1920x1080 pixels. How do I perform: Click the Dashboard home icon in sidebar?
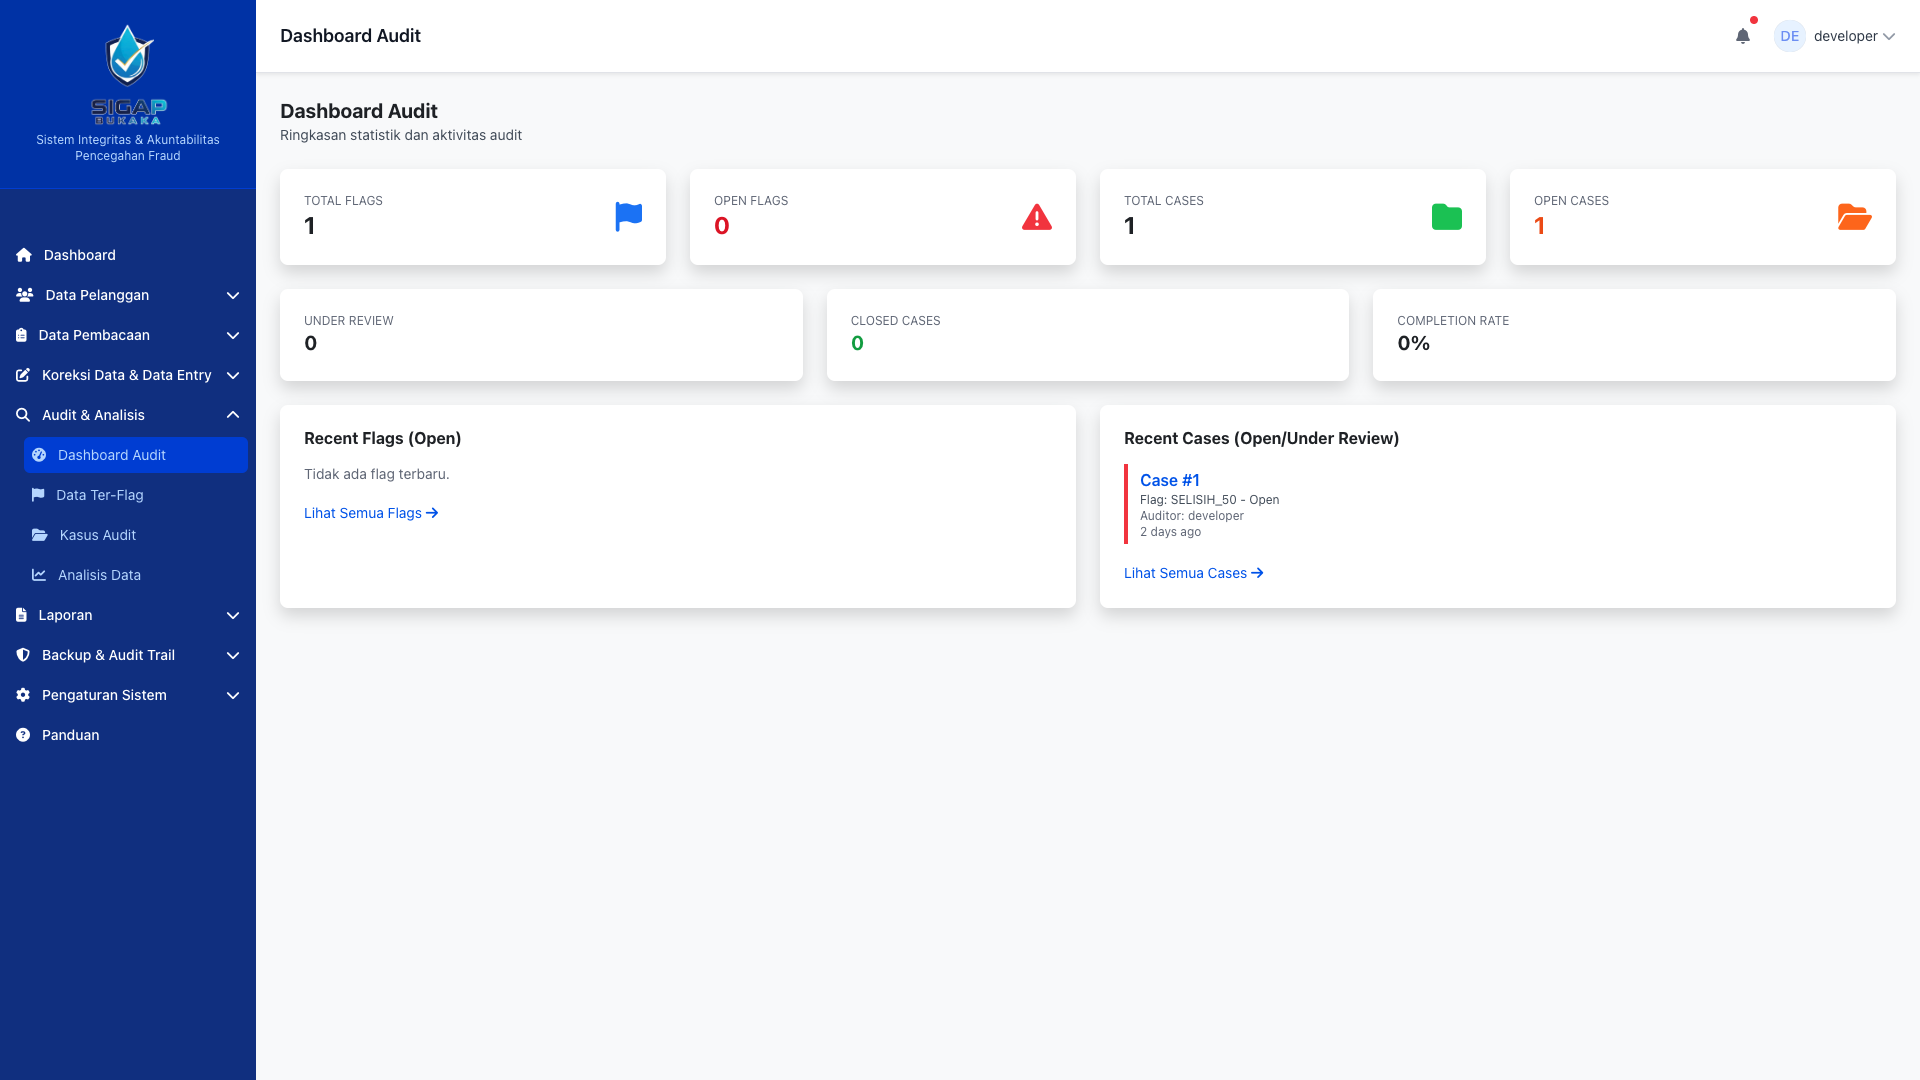tap(24, 255)
